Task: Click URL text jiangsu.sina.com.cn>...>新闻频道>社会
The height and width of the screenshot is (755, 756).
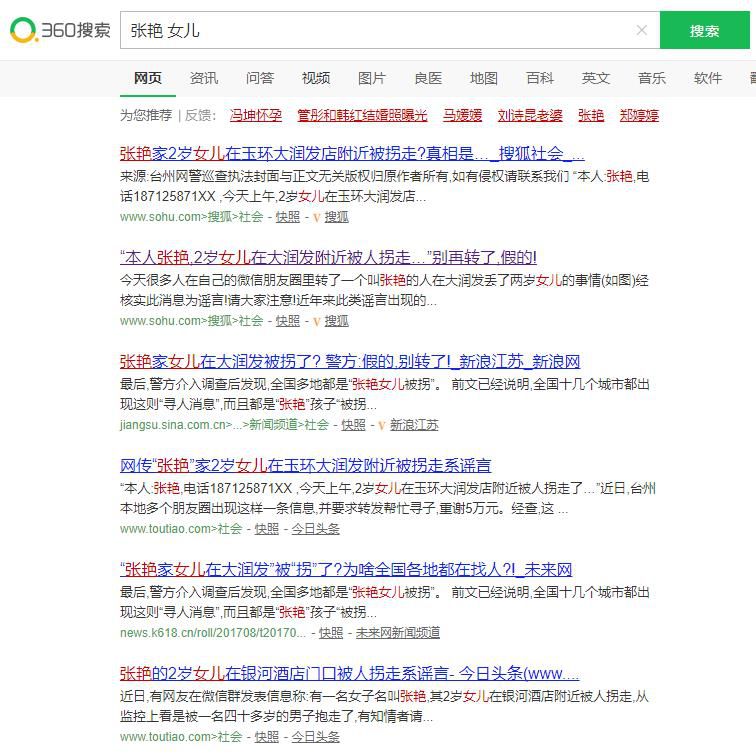Action: (224, 425)
